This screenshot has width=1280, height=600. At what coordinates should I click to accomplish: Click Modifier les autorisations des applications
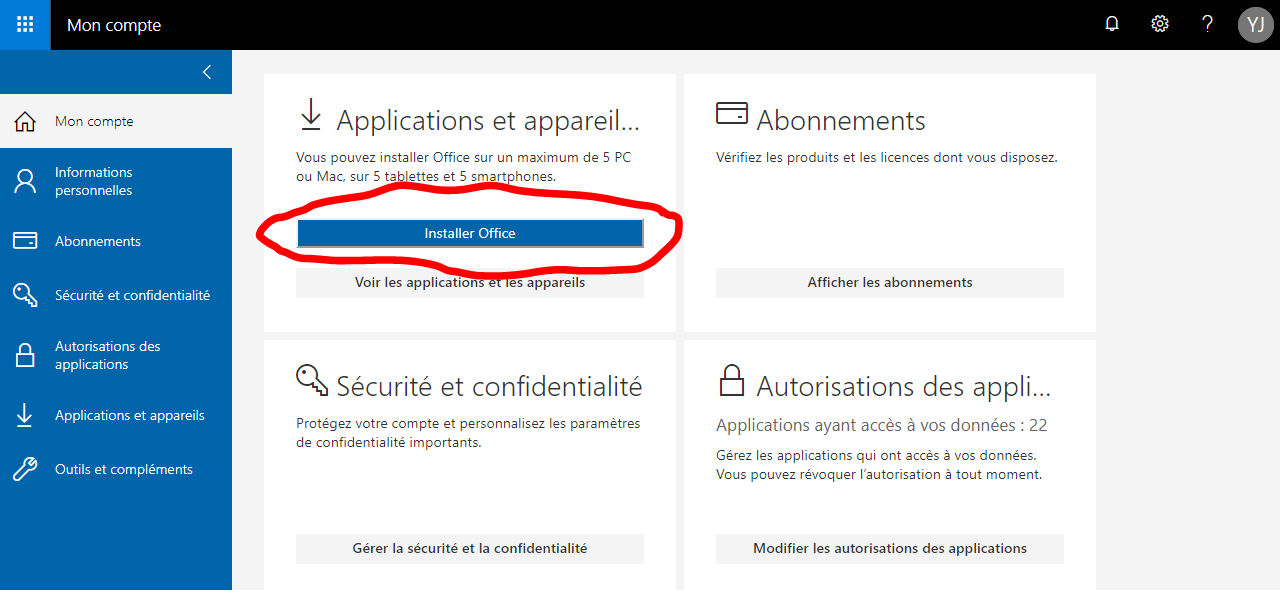point(889,548)
